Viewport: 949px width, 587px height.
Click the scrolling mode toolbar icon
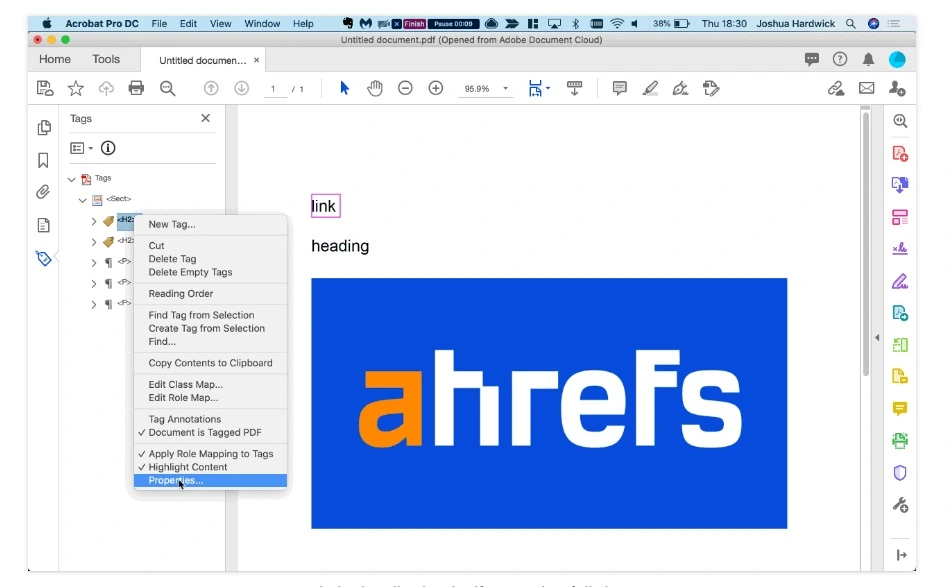(574, 88)
